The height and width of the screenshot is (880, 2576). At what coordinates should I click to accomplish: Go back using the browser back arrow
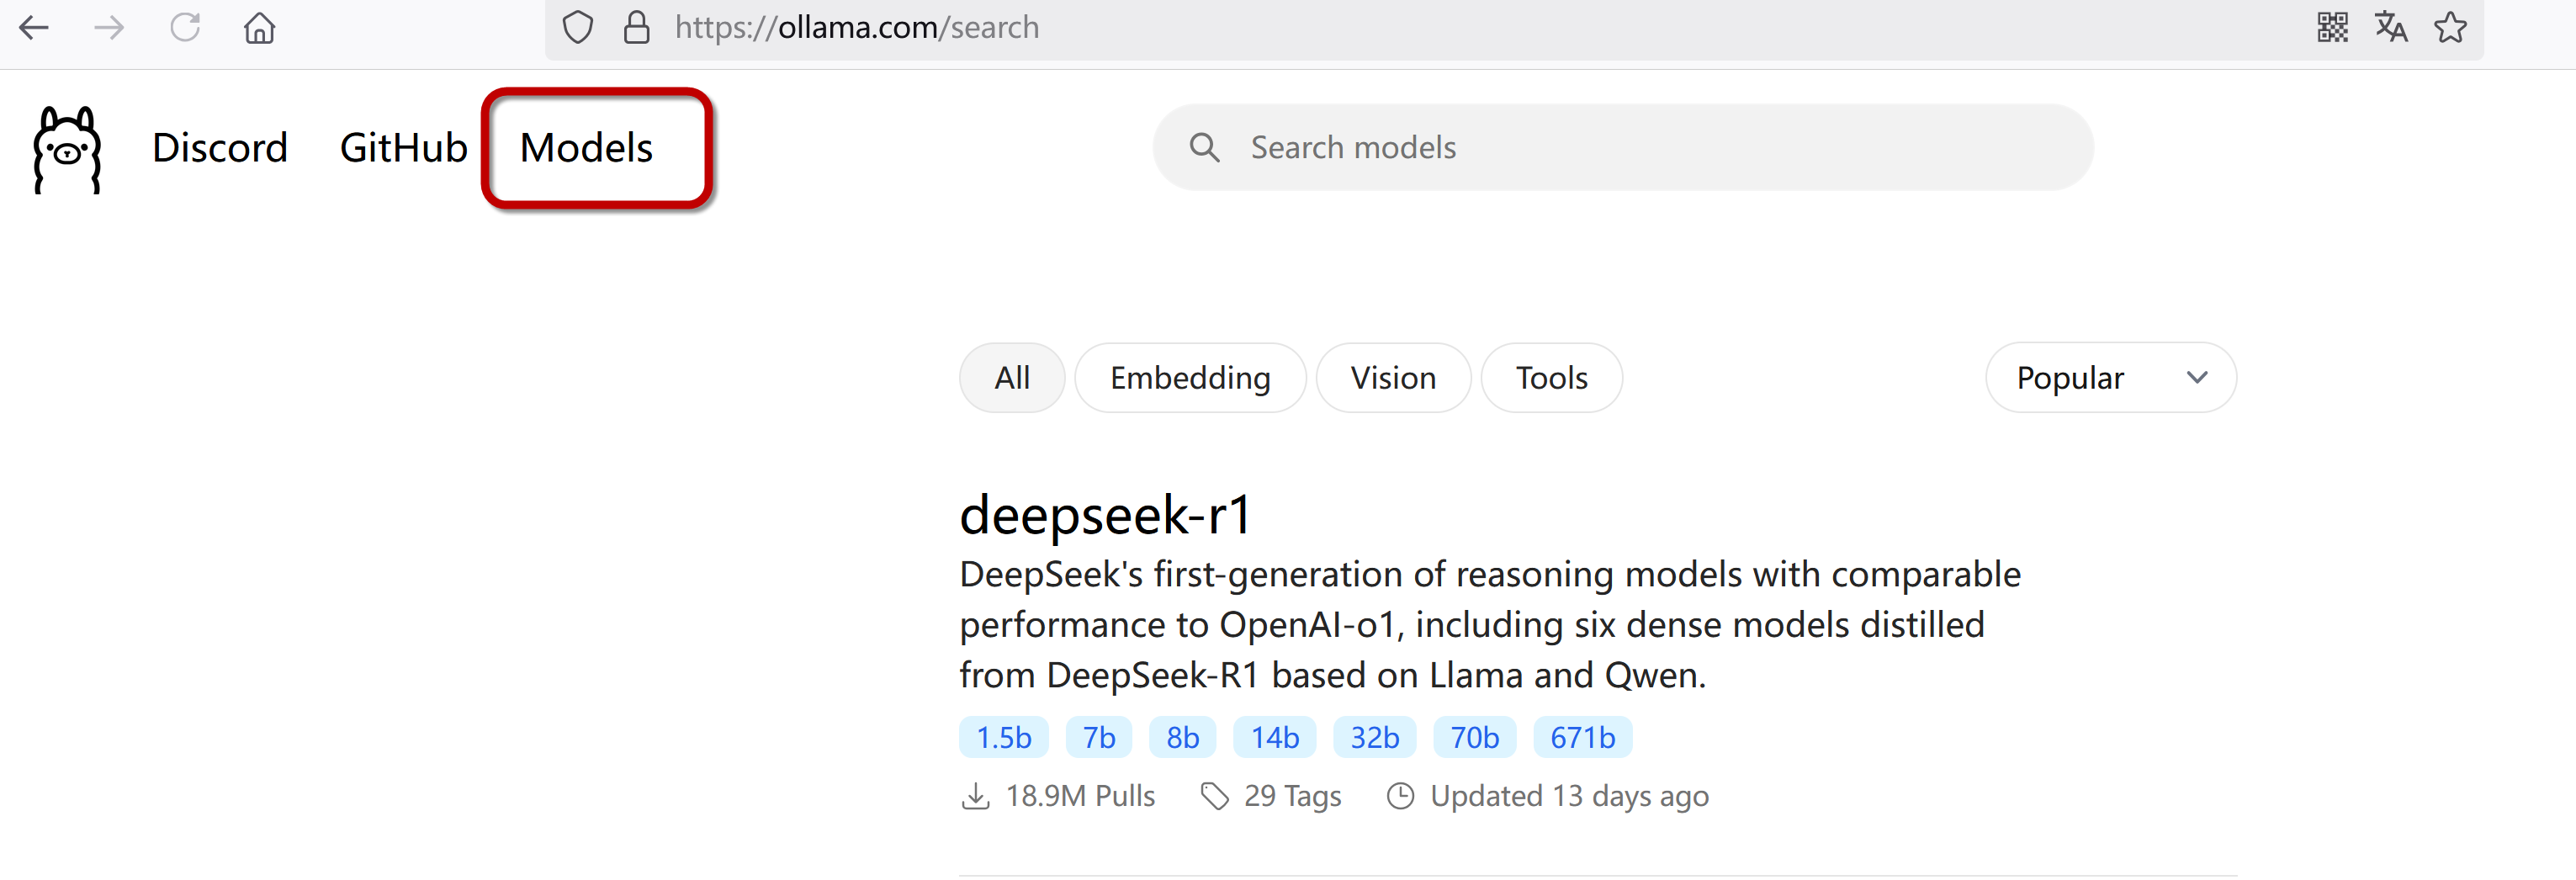click(x=34, y=27)
